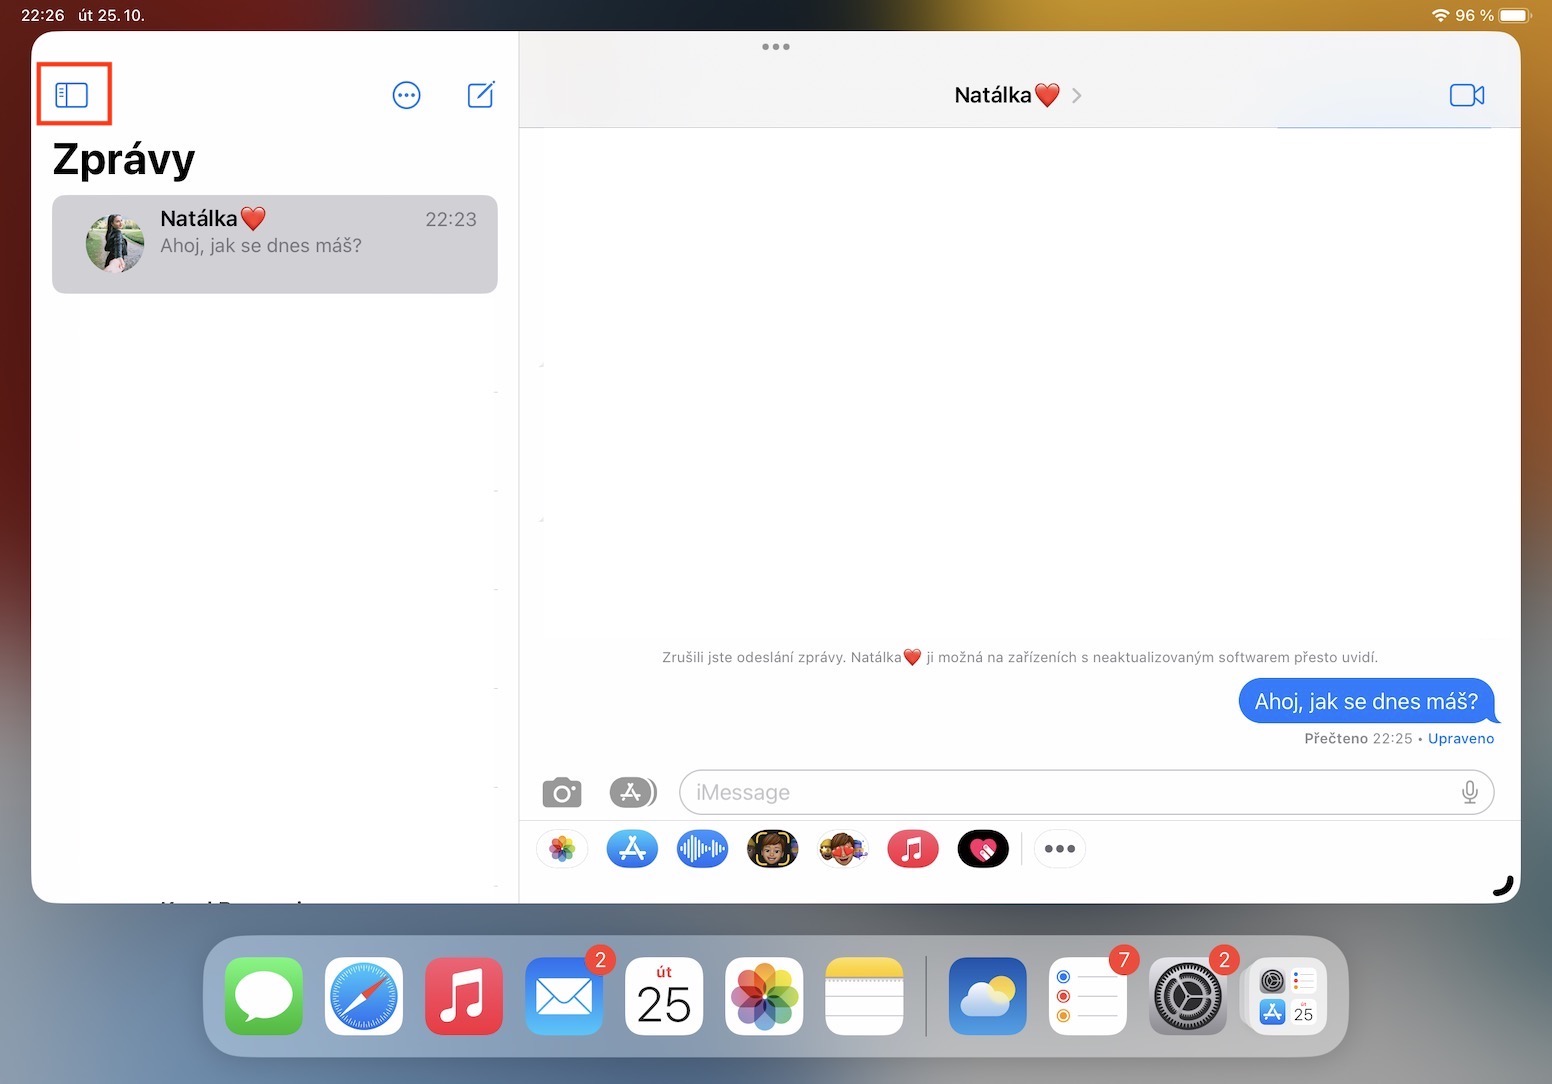Tap the status bar clock 22:26
Screen dimensions: 1552x1084
(43, 15)
